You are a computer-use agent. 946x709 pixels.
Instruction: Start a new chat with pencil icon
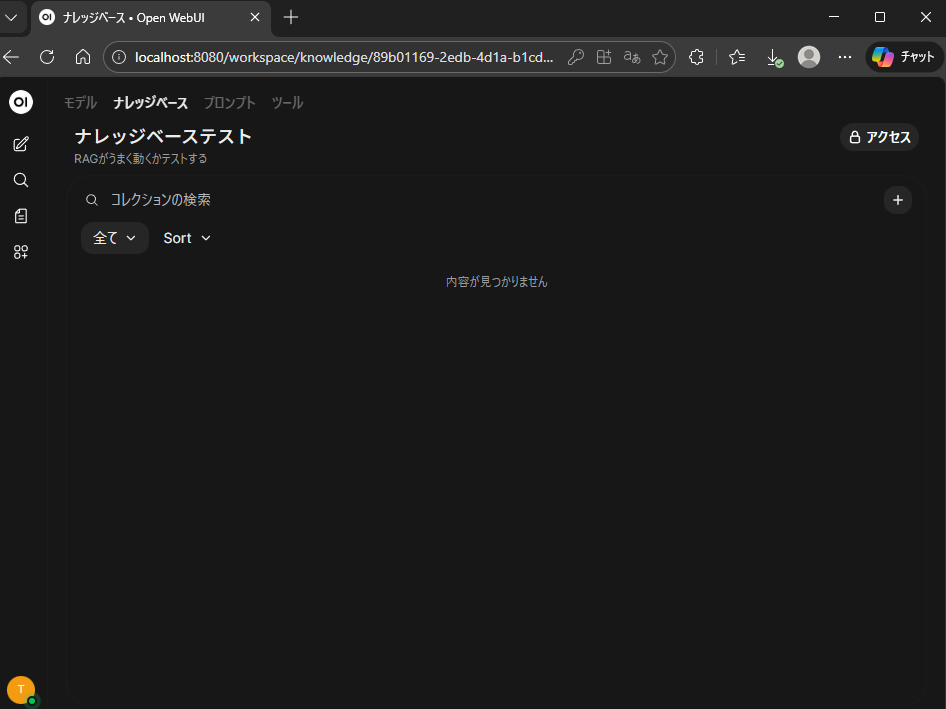pyautogui.click(x=21, y=144)
